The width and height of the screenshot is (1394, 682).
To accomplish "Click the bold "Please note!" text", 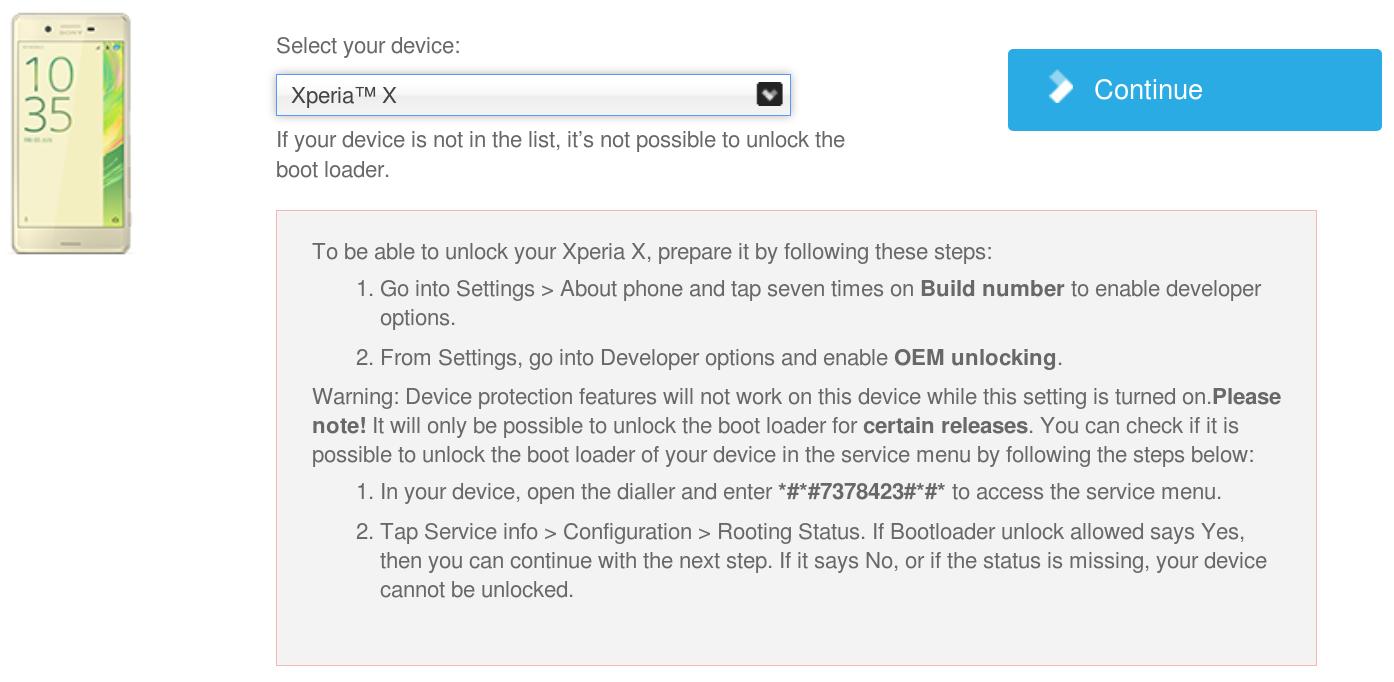I will point(796,411).
